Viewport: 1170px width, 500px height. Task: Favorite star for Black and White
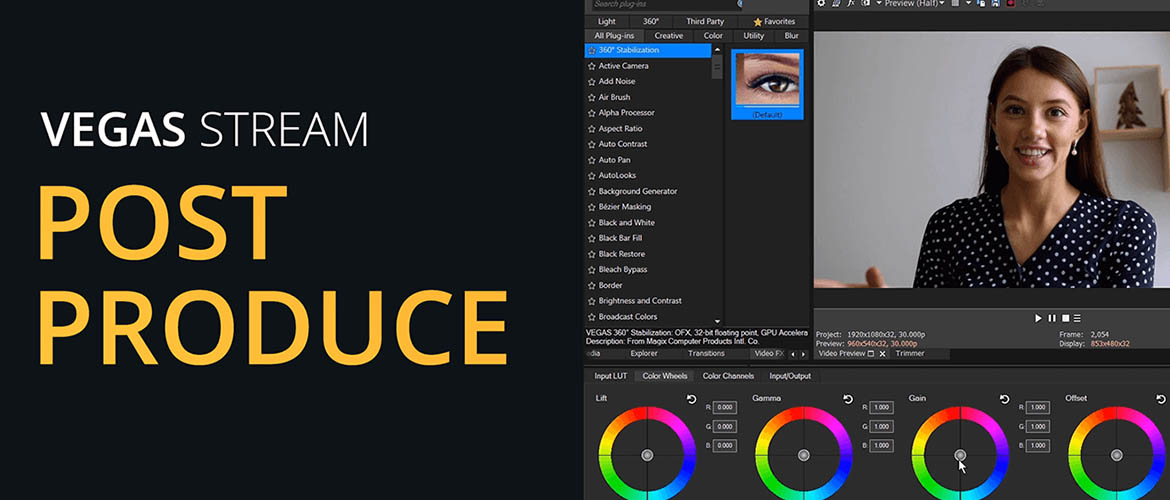592,222
